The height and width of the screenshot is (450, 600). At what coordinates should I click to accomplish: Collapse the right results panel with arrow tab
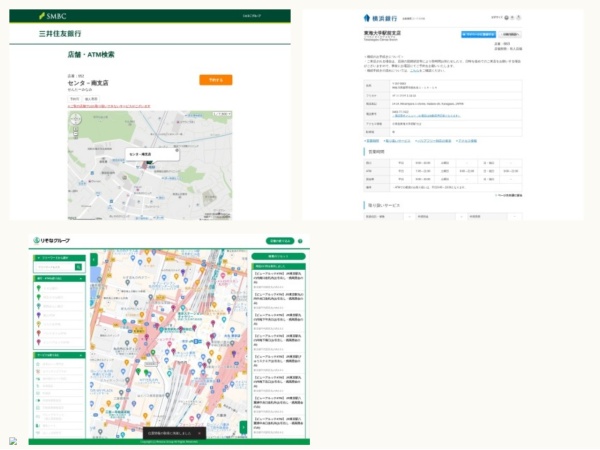click(x=243, y=427)
